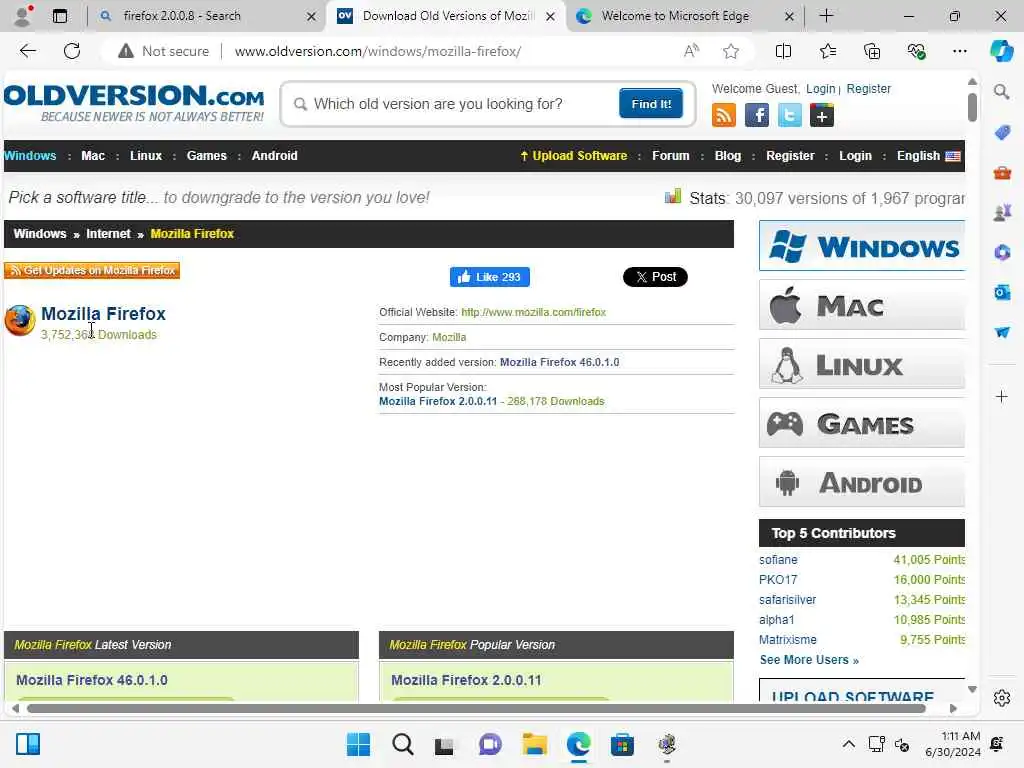This screenshot has height=768, width=1024.
Task: Switch to Welcome to Microsoft Edge tab
Action: click(675, 16)
